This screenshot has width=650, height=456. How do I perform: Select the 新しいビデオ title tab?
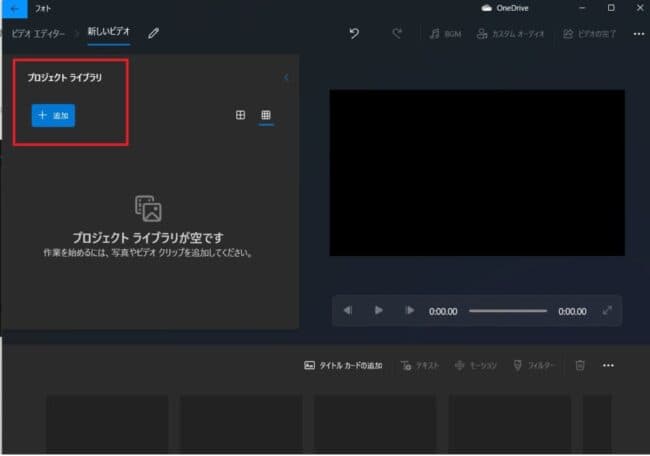click(x=109, y=32)
